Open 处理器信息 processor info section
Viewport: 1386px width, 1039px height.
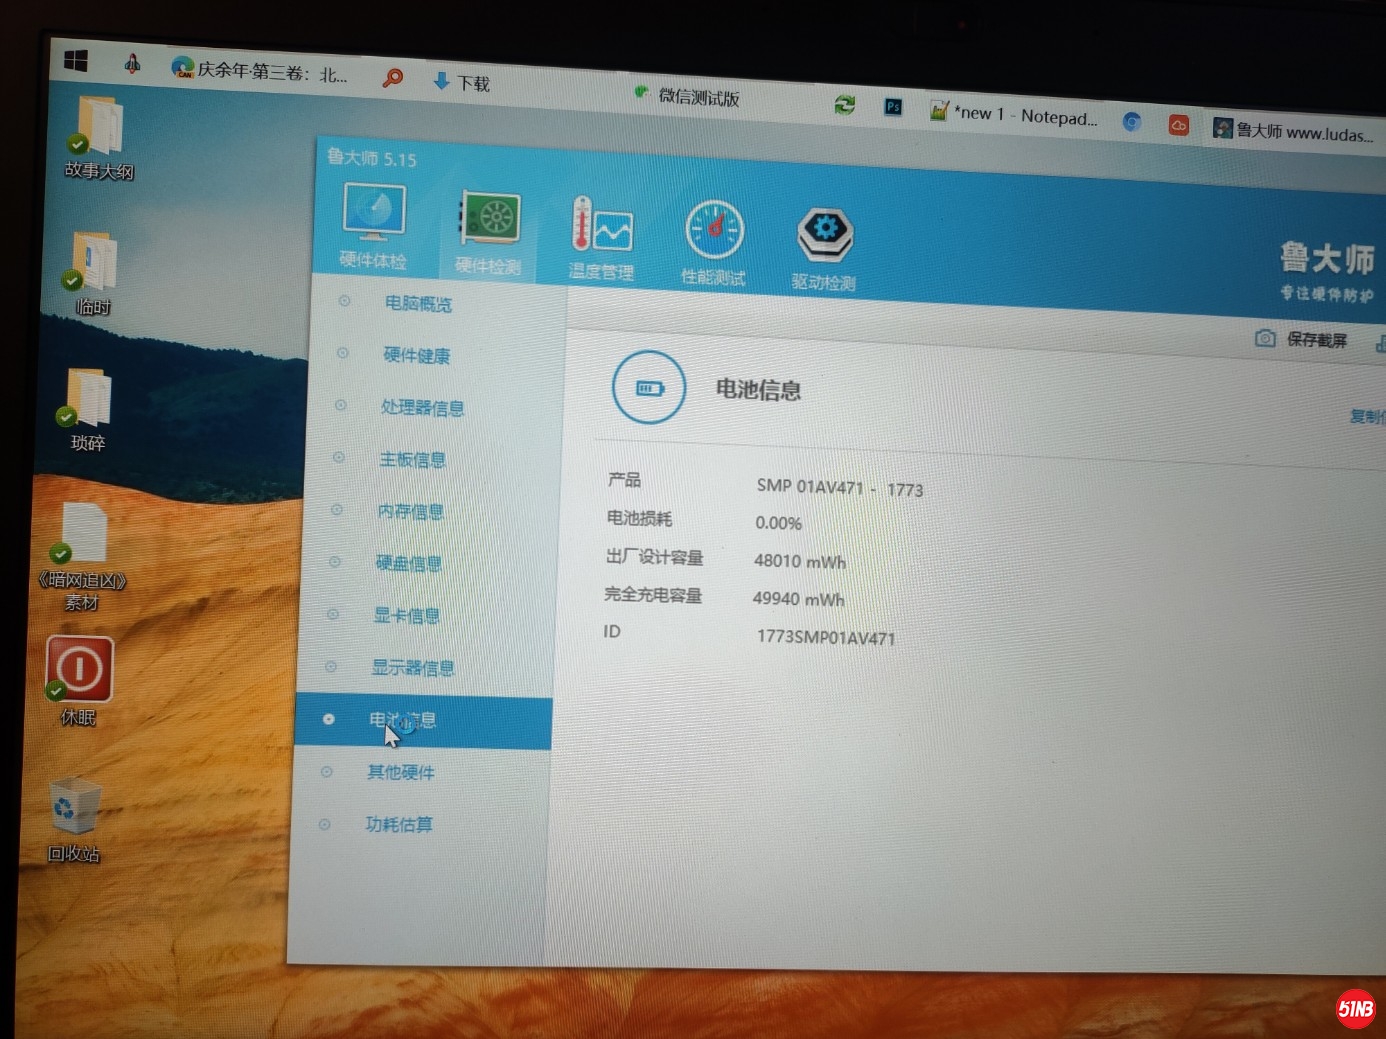tap(422, 408)
